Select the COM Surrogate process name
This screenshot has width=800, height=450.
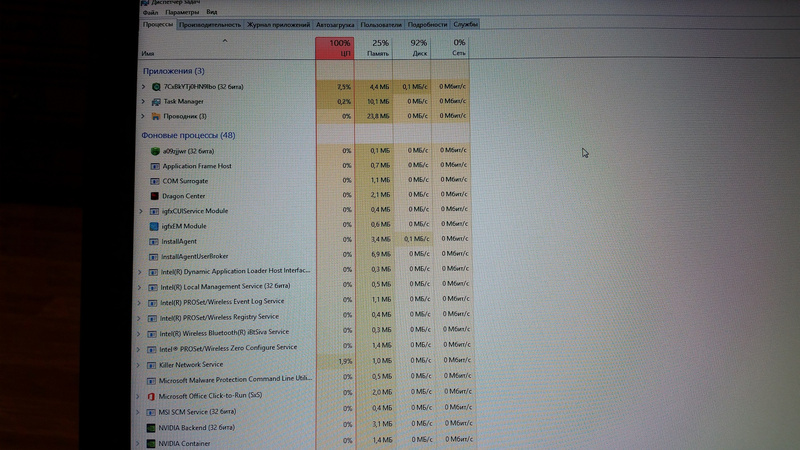click(185, 181)
